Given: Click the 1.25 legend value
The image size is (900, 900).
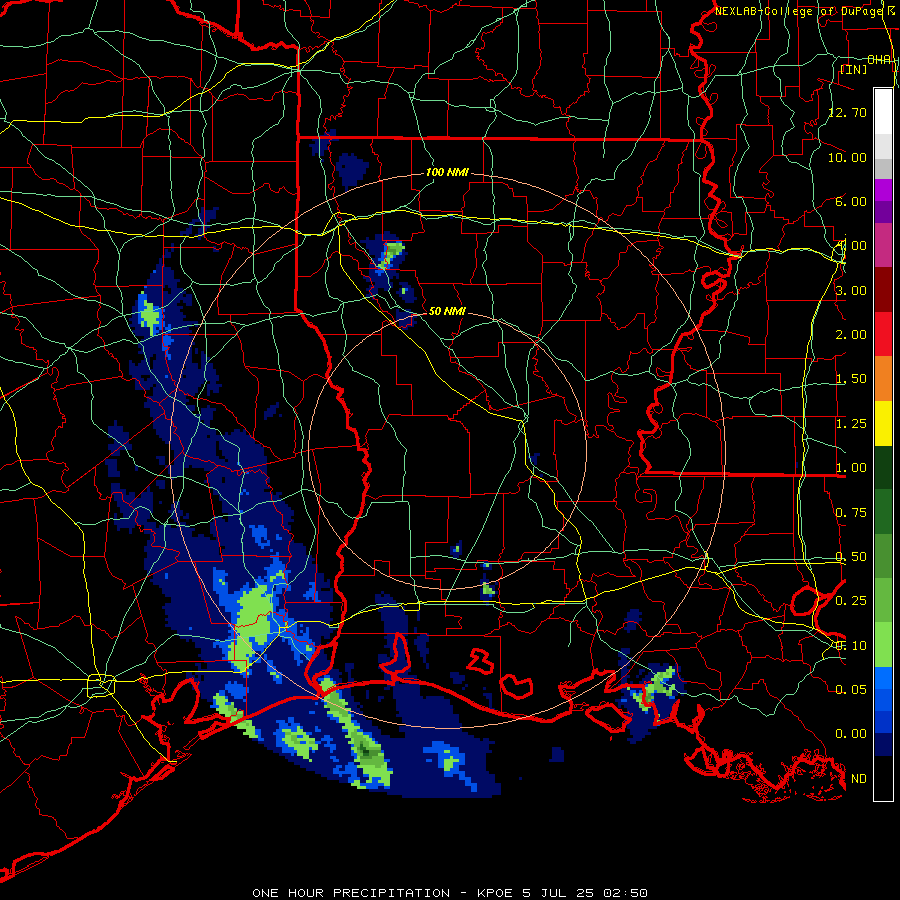Looking at the screenshot, I should pos(851,424).
